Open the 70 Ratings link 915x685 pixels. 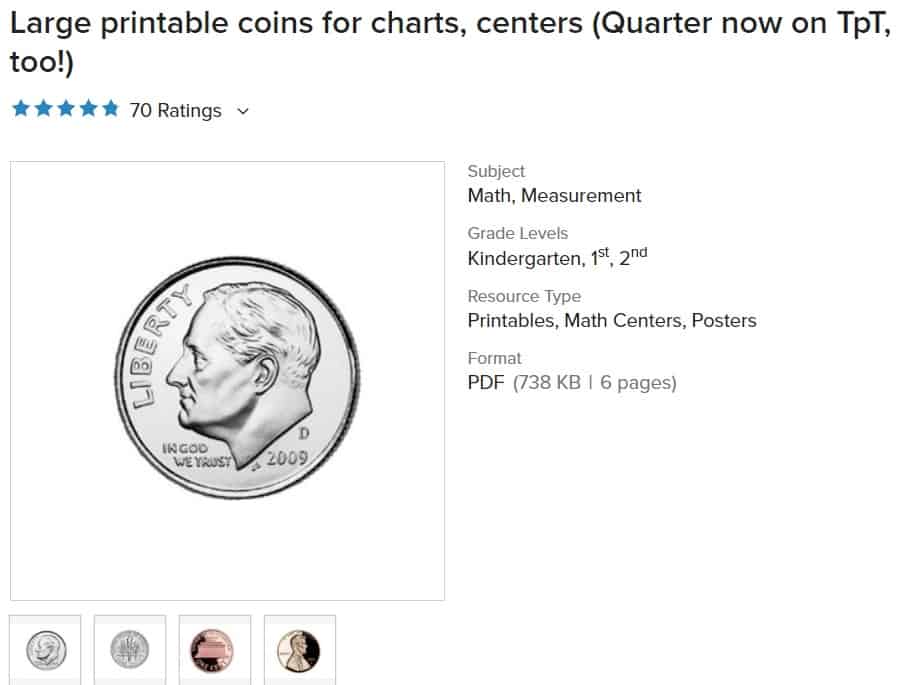176,110
